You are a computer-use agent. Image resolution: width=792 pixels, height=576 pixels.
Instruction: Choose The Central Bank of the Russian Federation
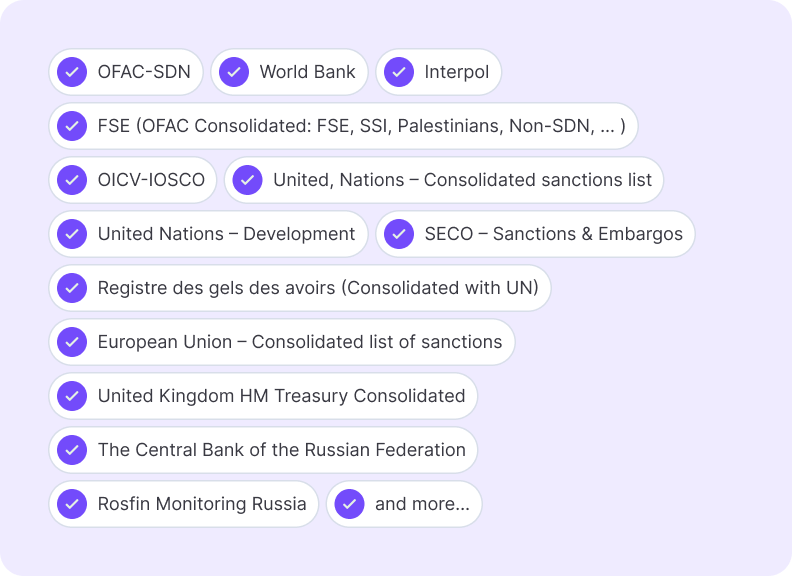click(x=263, y=450)
